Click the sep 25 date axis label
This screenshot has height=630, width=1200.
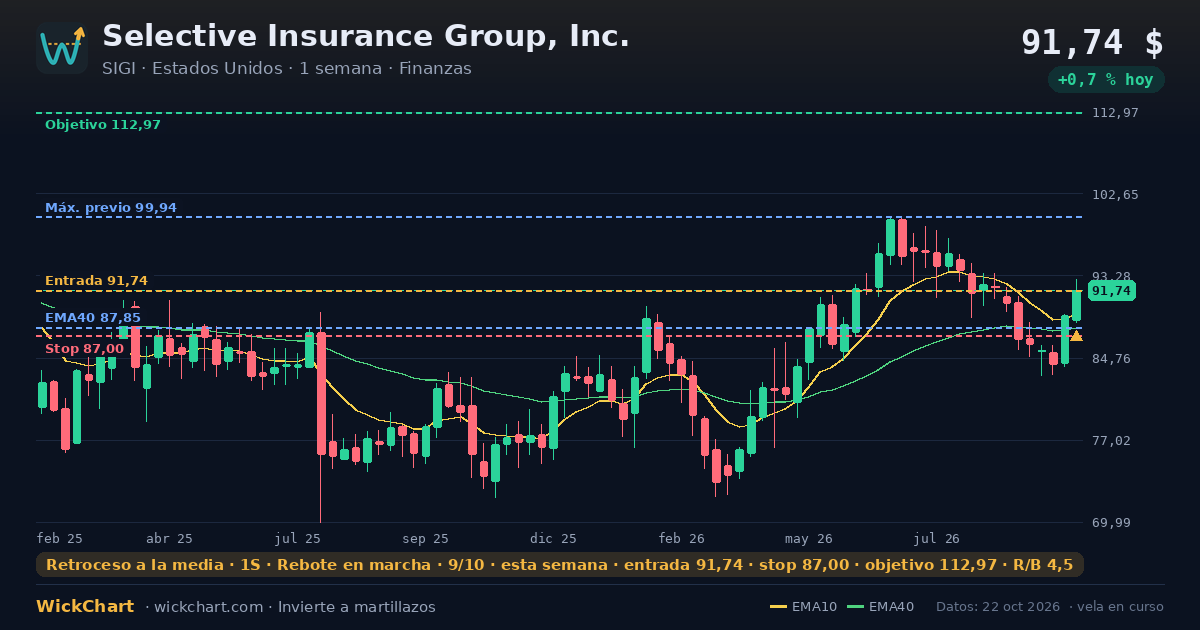click(426, 538)
